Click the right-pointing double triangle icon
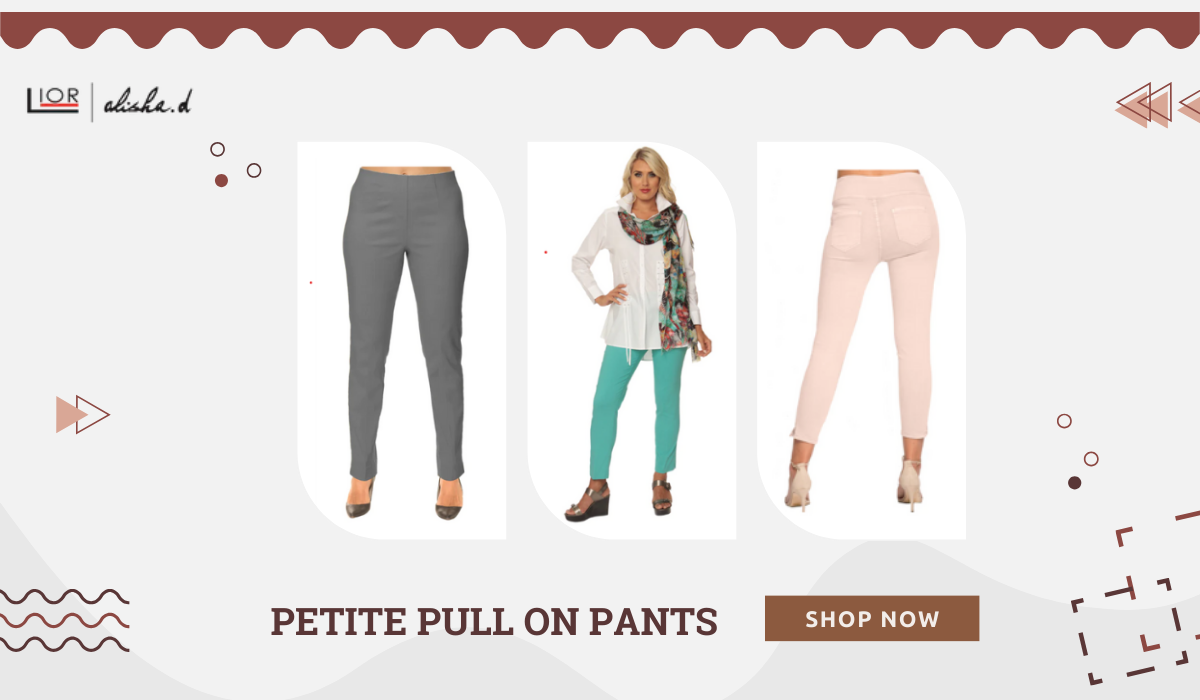The image size is (1200, 700). pos(82,414)
